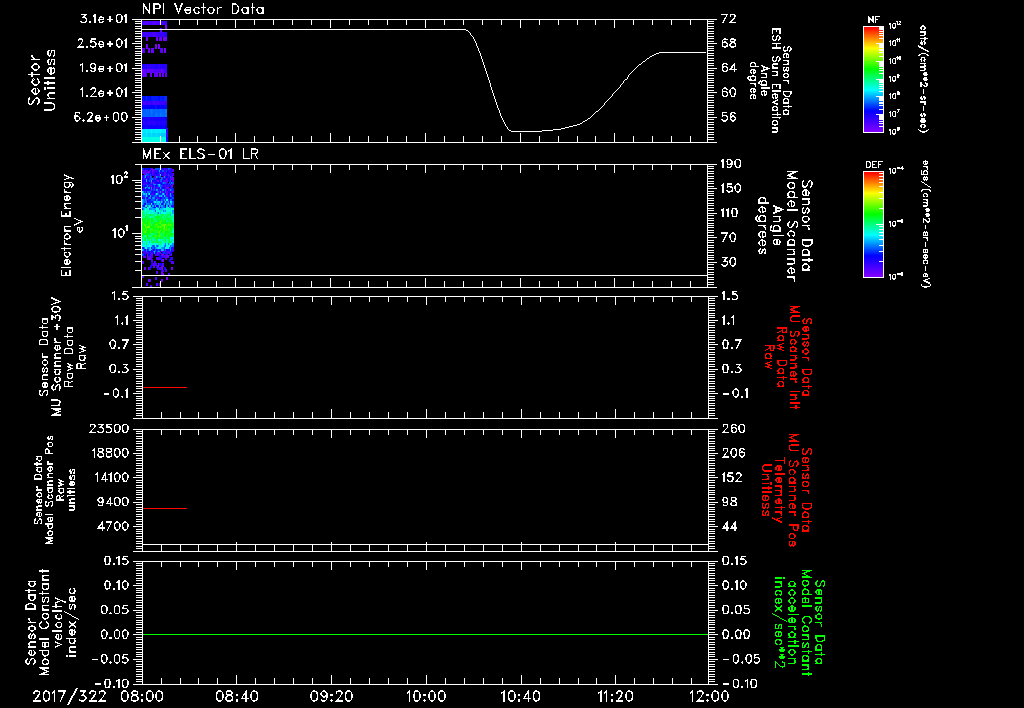
Task: Click the '4700' scanner position tick value
Action: coord(113,526)
